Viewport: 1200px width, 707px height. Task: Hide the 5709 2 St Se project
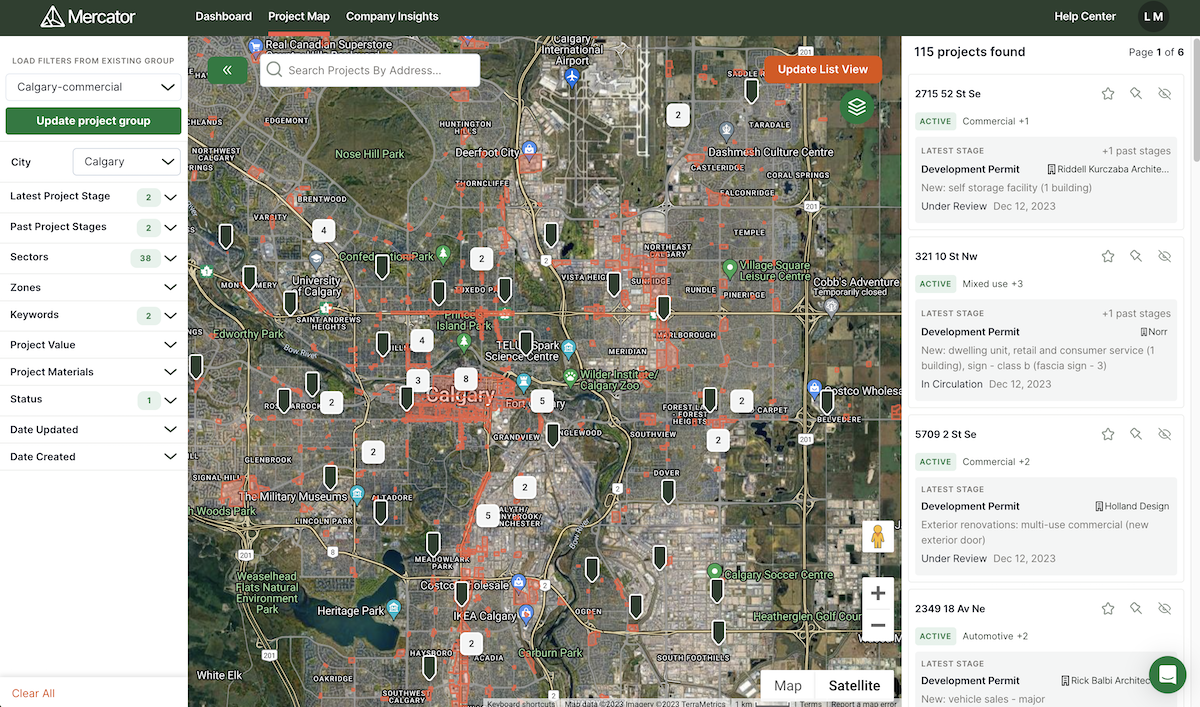1164,435
